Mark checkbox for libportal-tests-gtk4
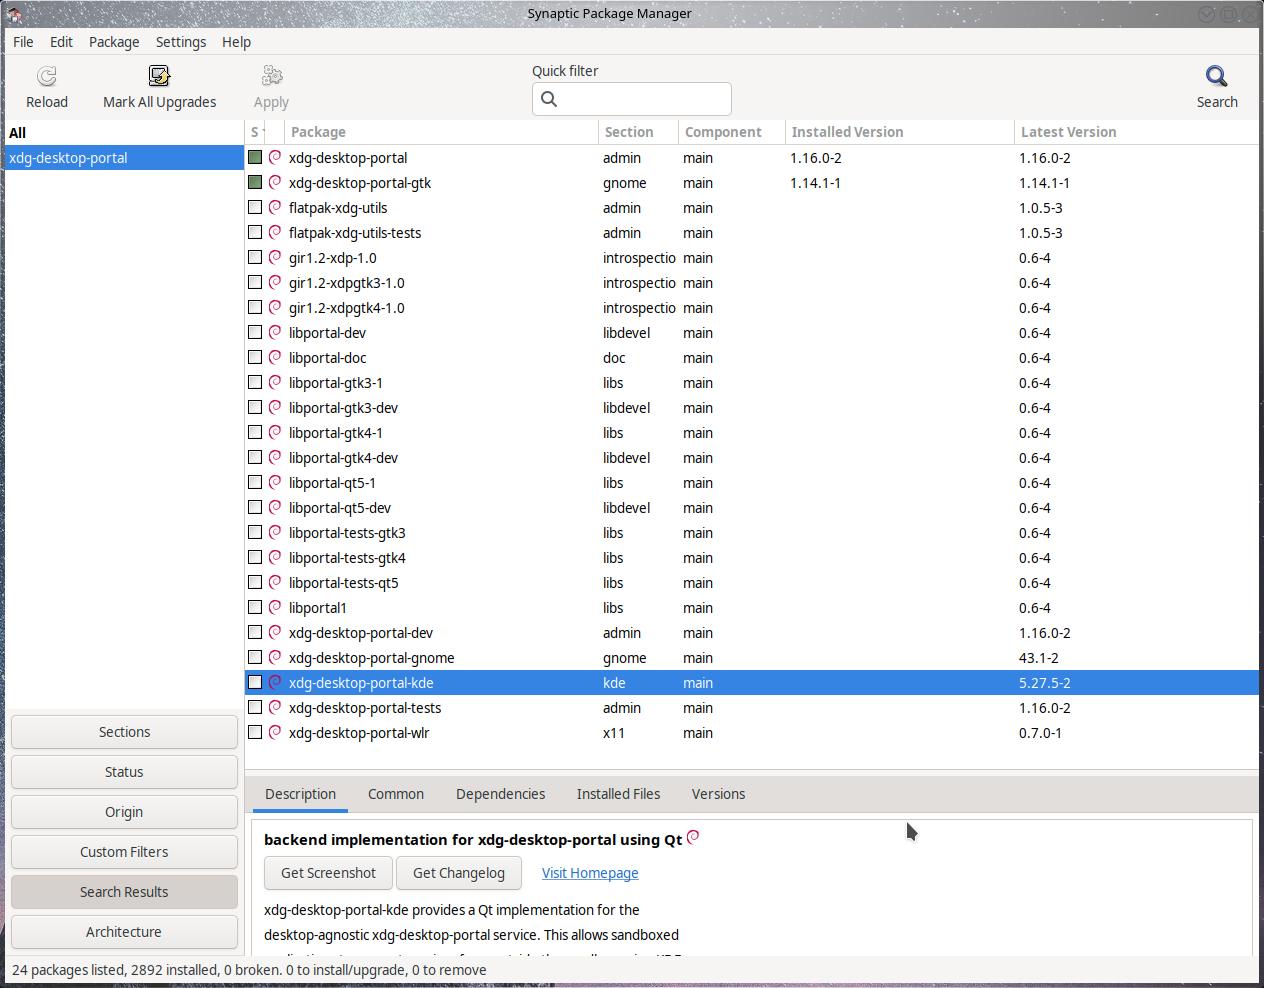This screenshot has height=988, width=1264. tap(255, 558)
